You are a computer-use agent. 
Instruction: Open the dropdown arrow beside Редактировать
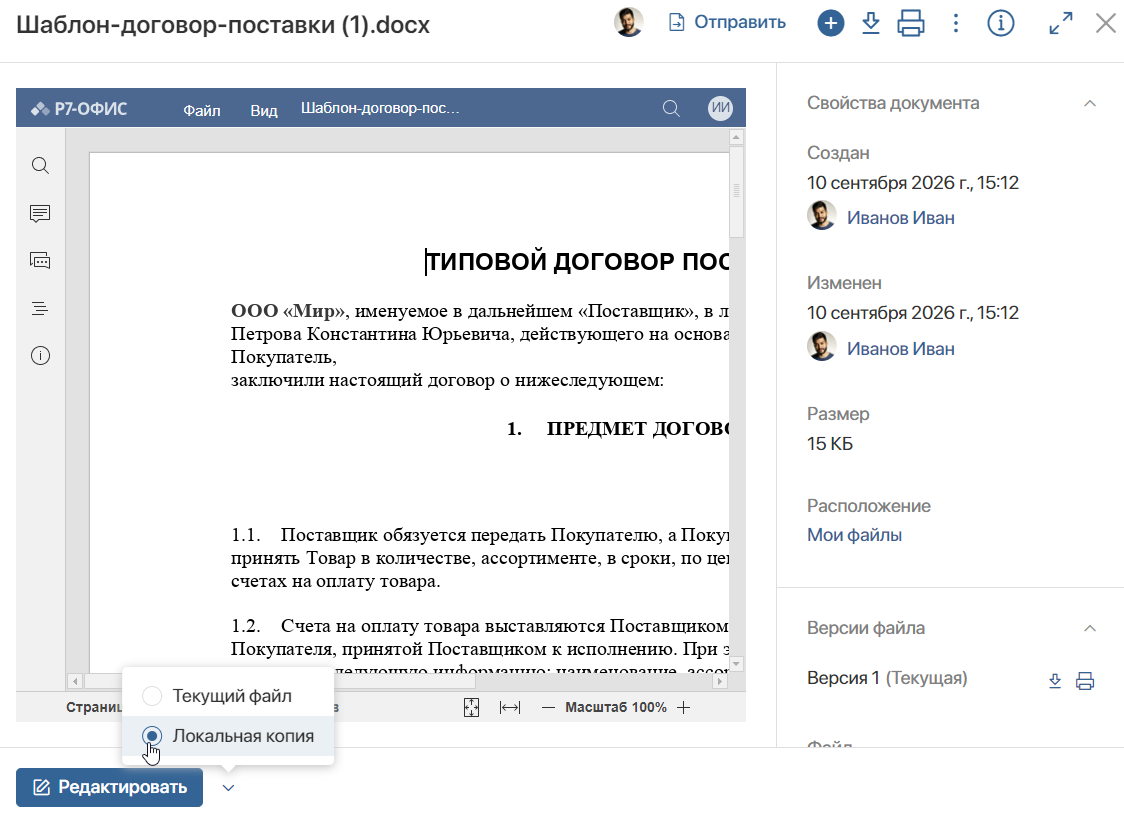(x=228, y=788)
